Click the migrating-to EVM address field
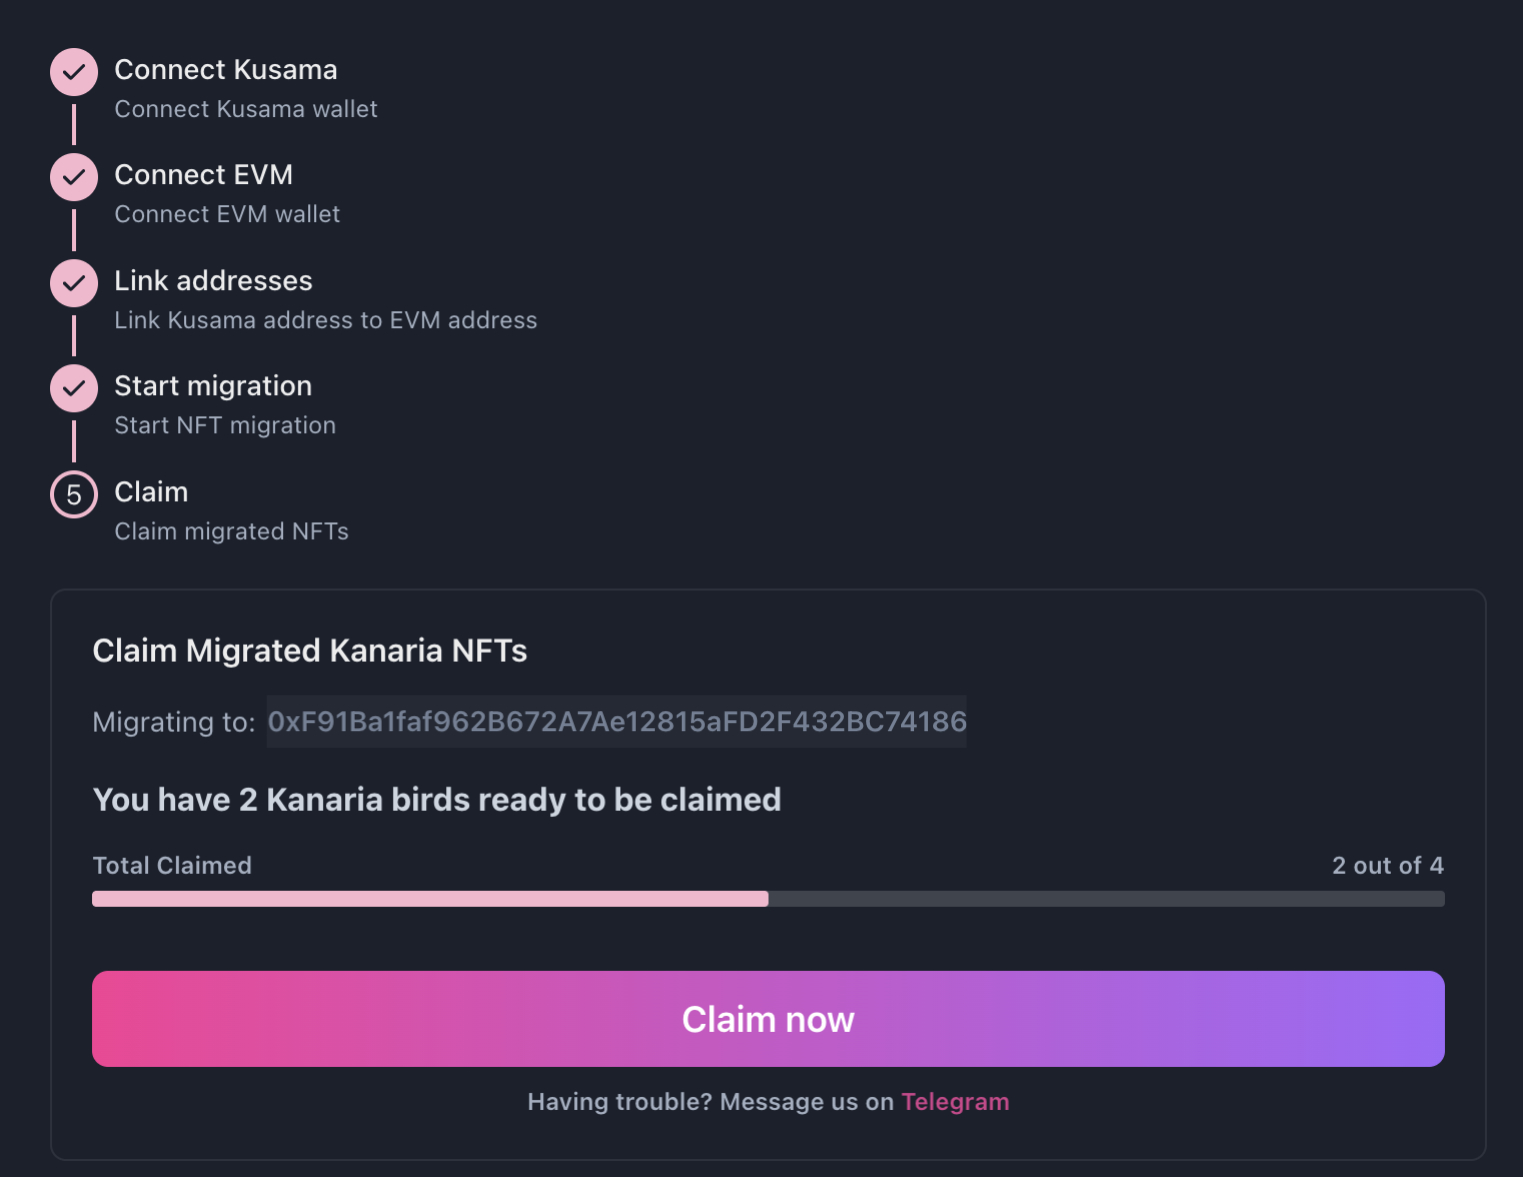This screenshot has height=1177, width=1523. pyautogui.click(x=616, y=722)
